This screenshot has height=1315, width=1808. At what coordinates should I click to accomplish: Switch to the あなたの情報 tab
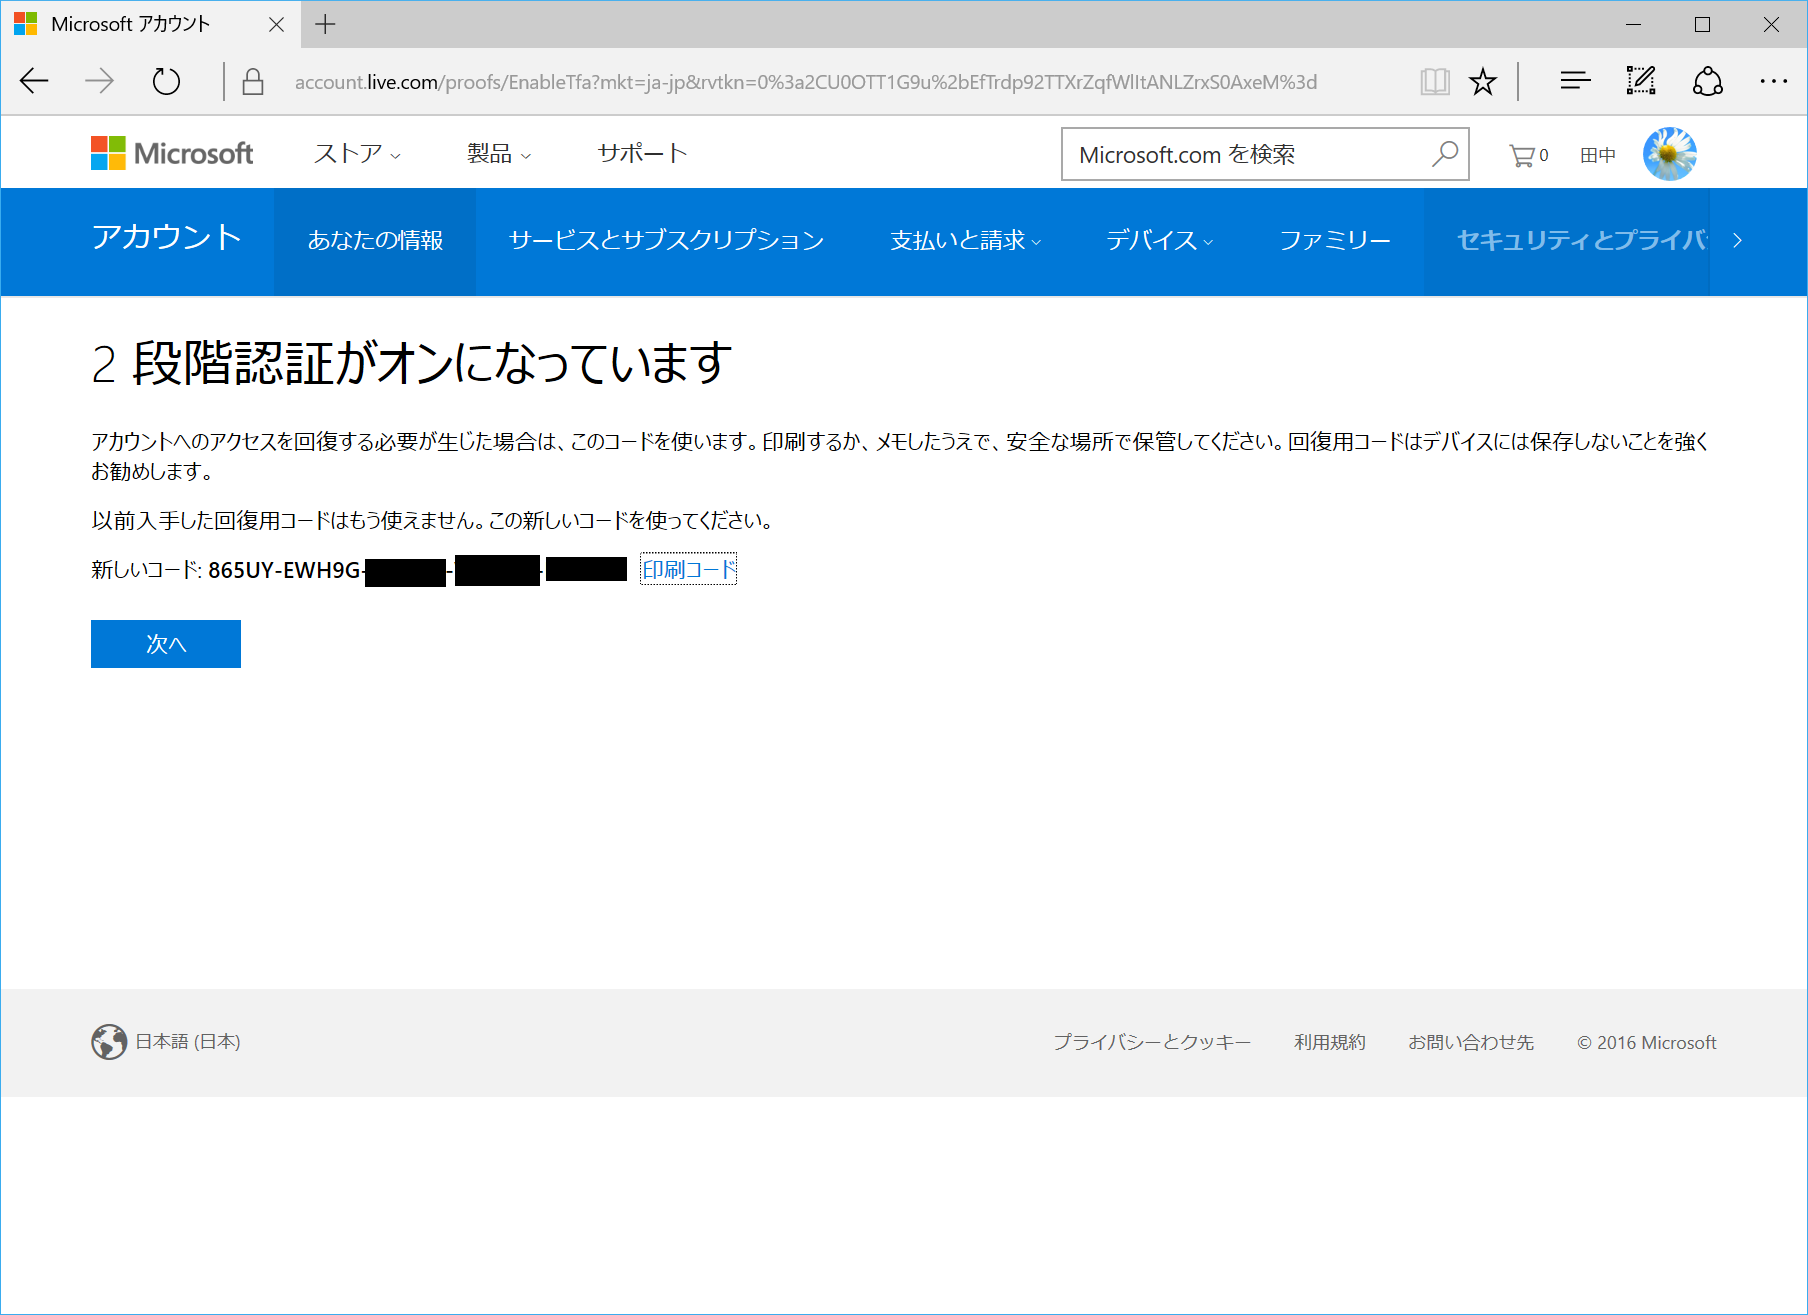pyautogui.click(x=375, y=241)
